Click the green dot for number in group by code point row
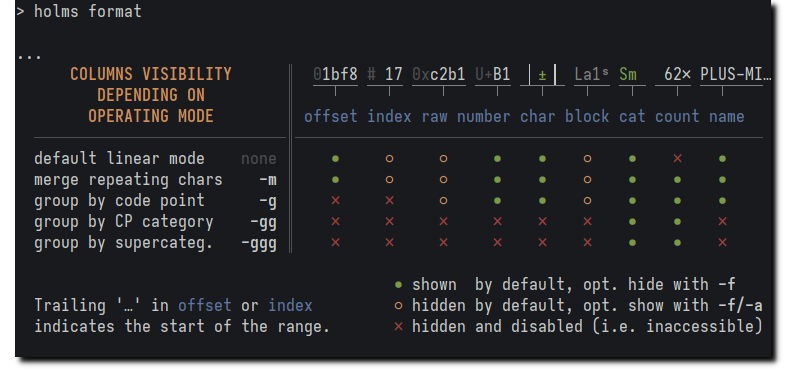The height and width of the screenshot is (372, 786). point(497,201)
